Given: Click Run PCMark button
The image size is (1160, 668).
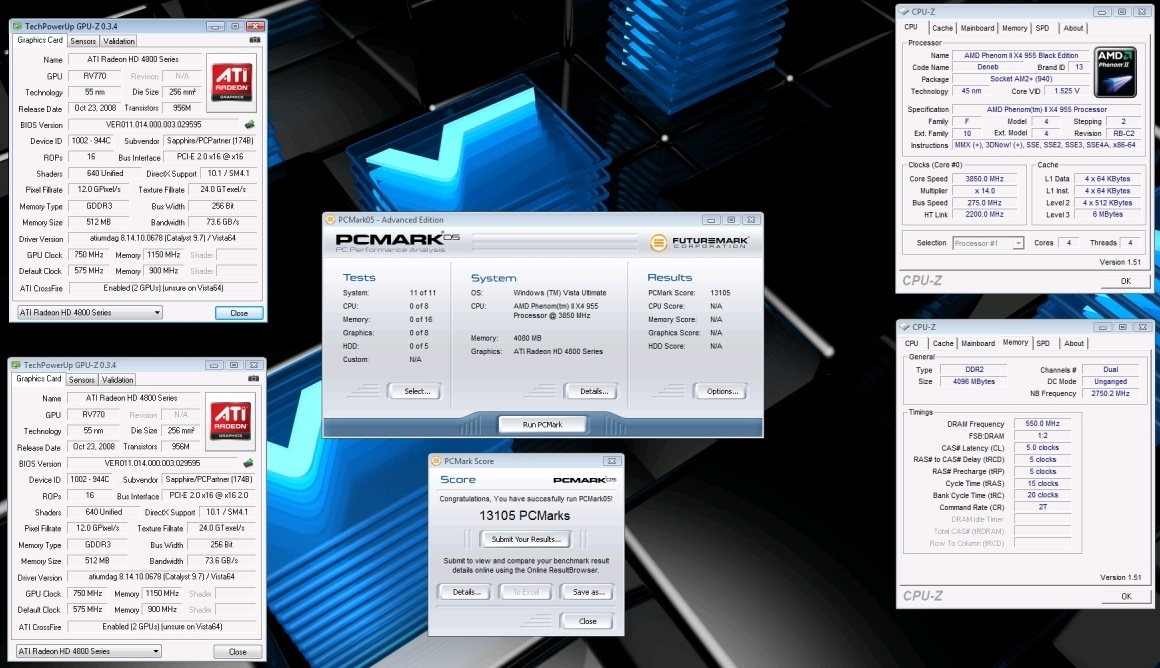Looking at the screenshot, I should coord(542,425).
